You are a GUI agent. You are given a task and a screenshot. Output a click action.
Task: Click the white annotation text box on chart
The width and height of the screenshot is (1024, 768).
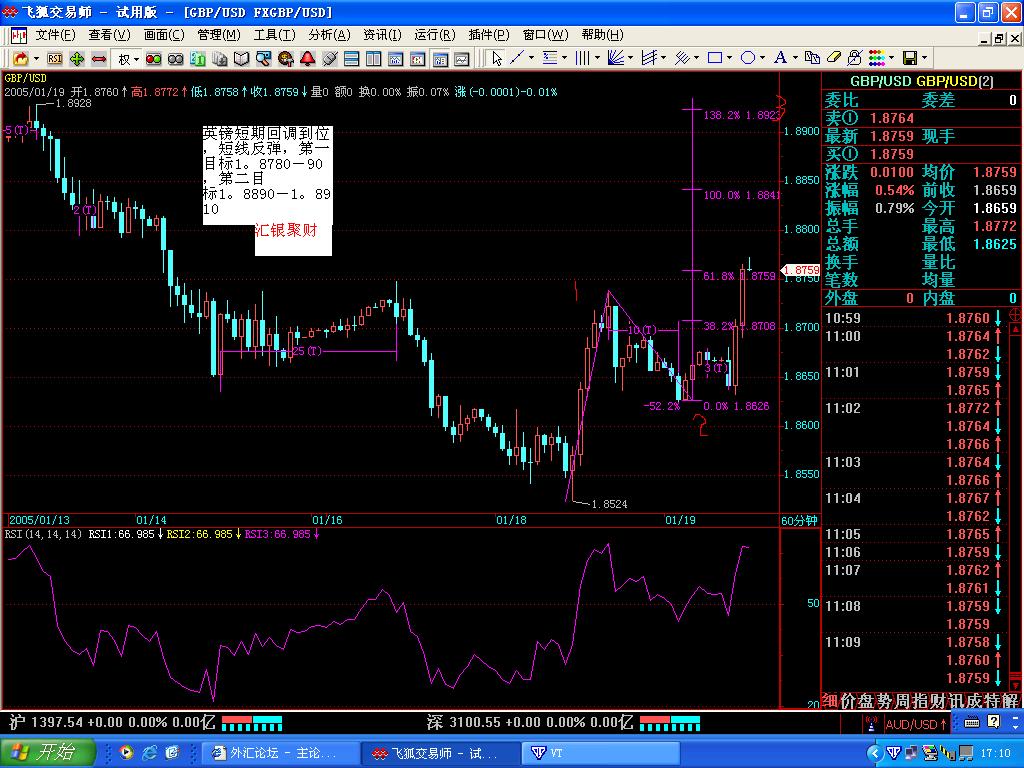267,175
